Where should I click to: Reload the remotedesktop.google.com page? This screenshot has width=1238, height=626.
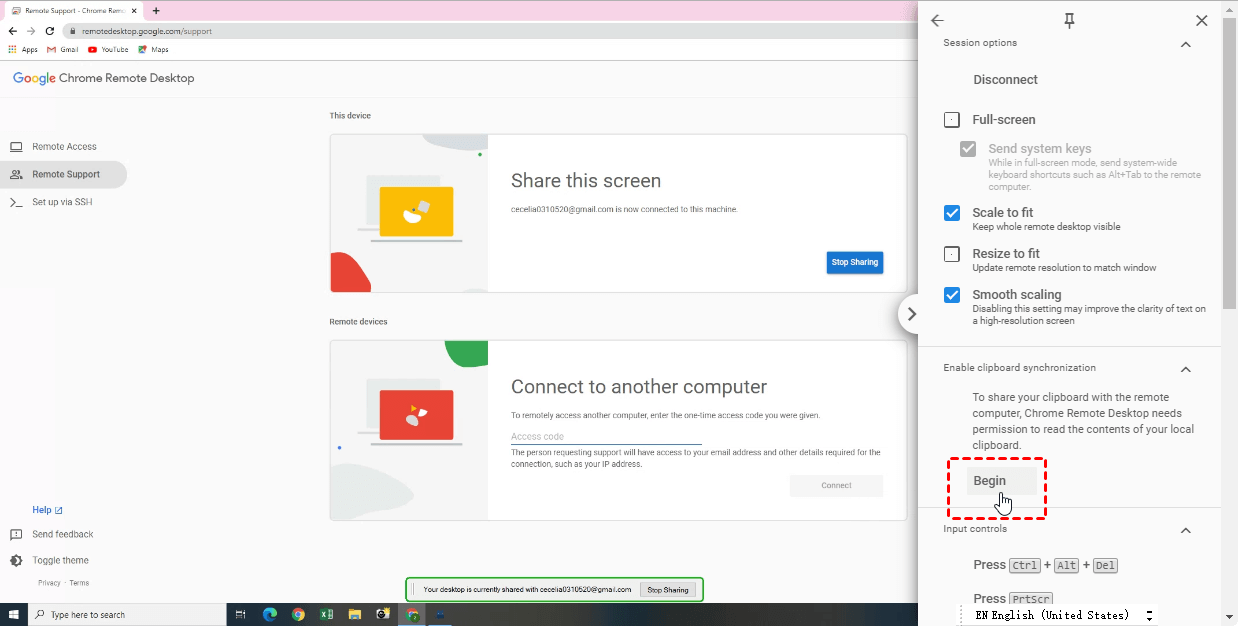tap(50, 31)
